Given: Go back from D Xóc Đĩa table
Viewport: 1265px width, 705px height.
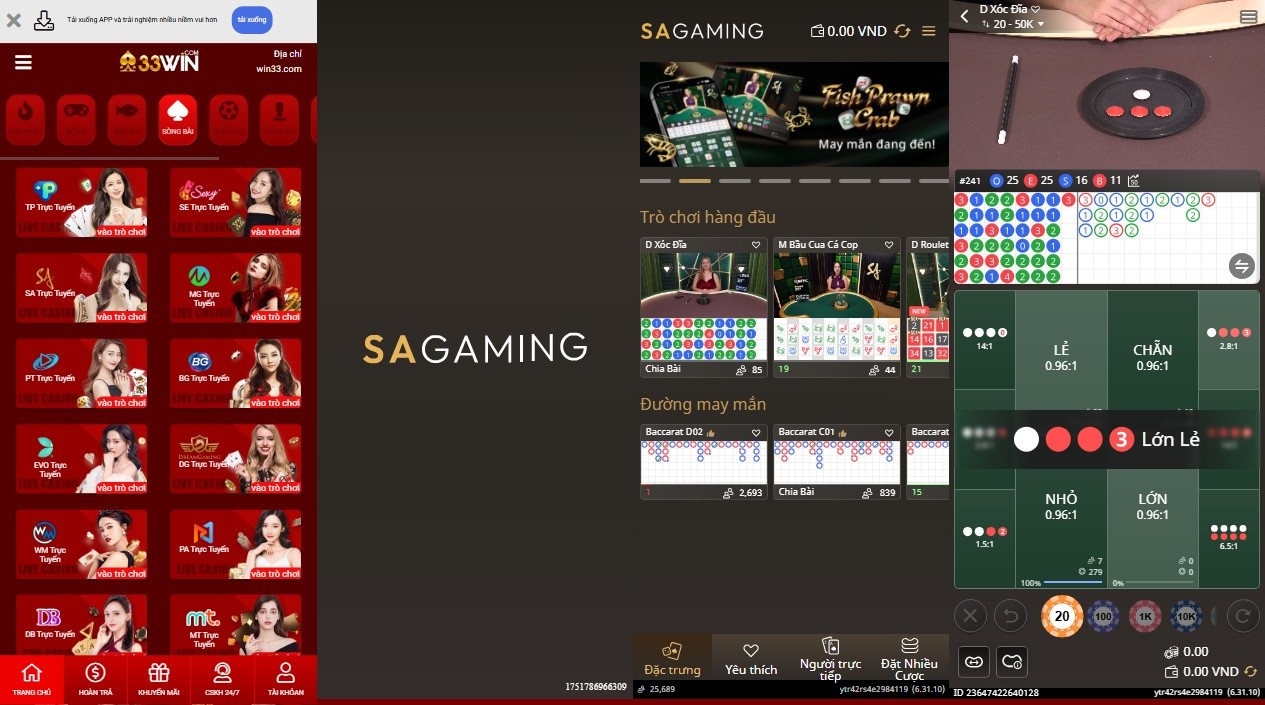Looking at the screenshot, I should (x=965, y=16).
